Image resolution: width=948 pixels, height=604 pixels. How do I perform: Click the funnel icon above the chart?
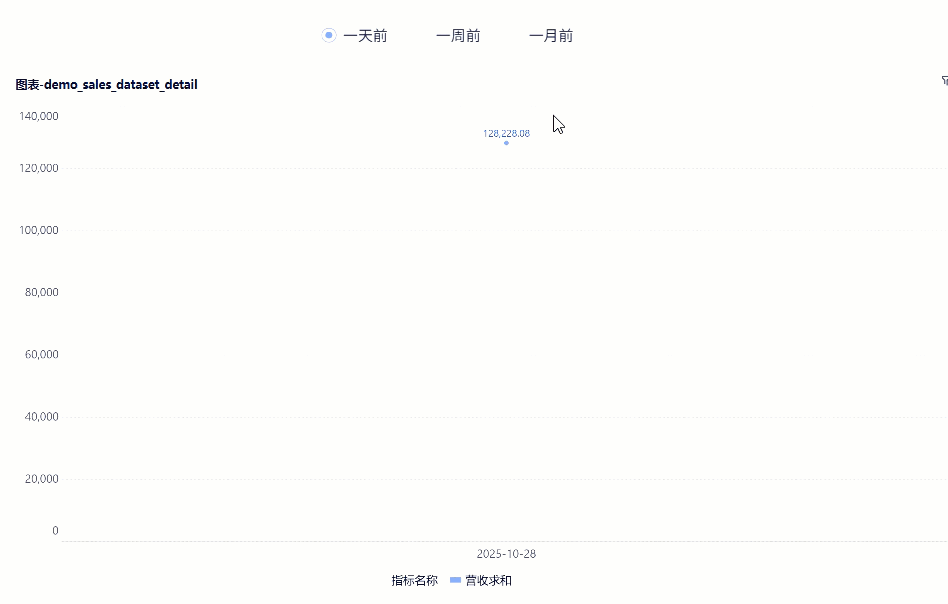943,82
